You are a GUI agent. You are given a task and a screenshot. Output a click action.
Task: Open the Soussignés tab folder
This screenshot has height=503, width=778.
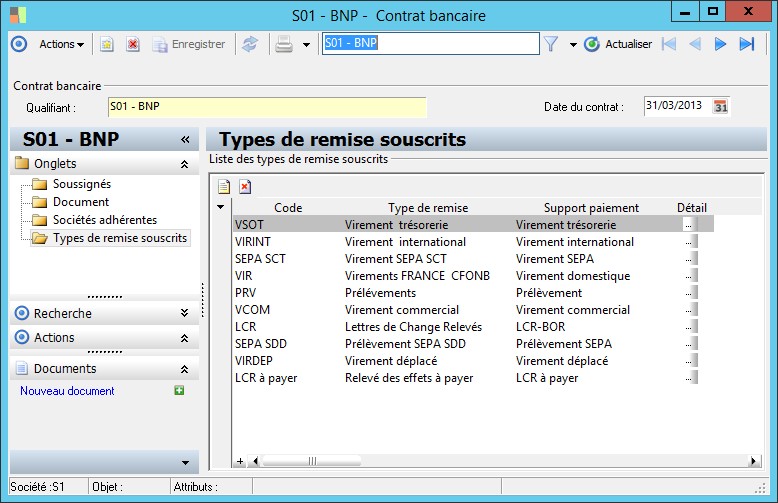[81, 184]
